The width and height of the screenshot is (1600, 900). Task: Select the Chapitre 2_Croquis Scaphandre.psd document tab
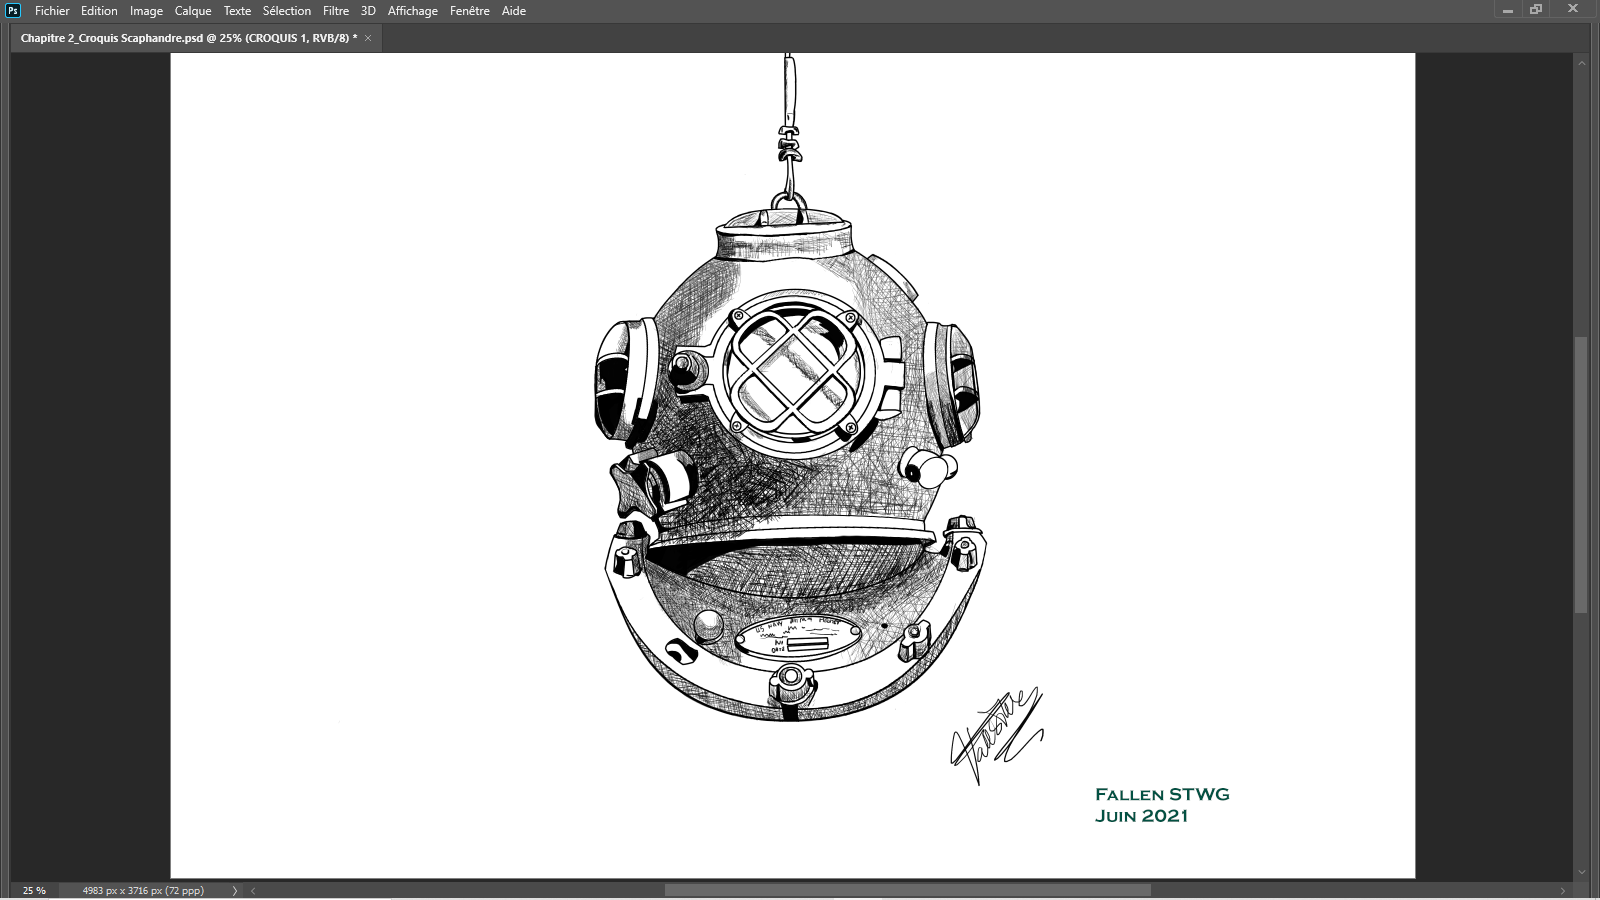tap(189, 38)
